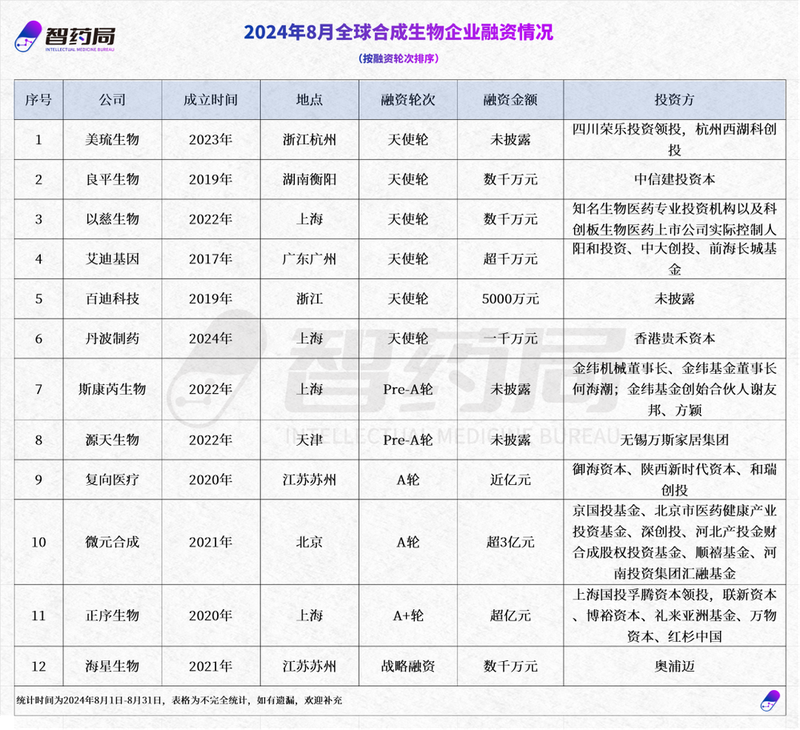Click the main title 2024年8月全球合成生物企业融资情况

(x=400, y=32)
